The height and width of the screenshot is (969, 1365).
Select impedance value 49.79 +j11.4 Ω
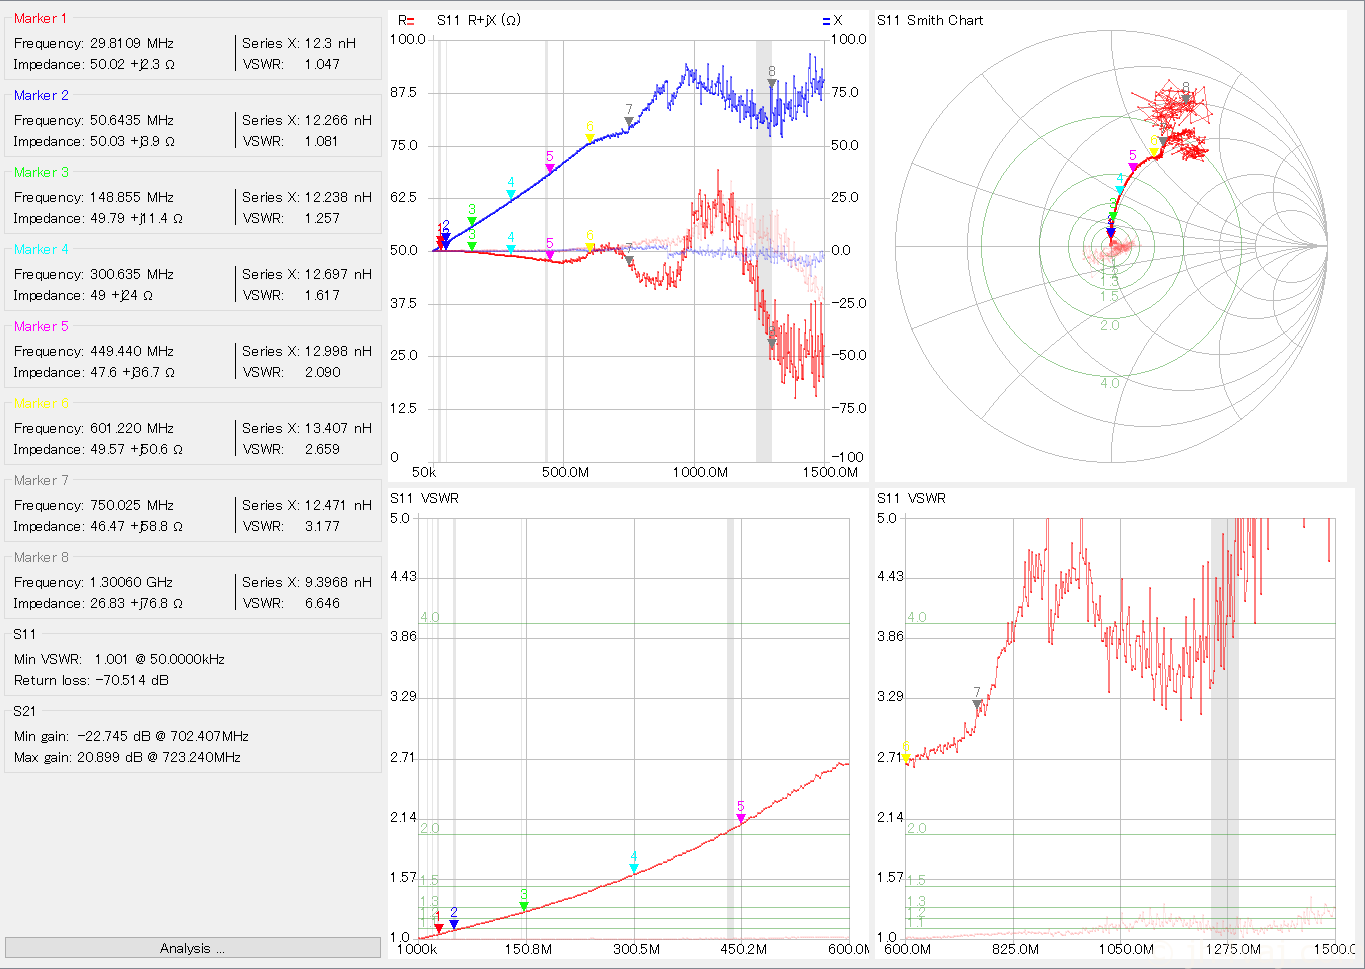coord(136,218)
